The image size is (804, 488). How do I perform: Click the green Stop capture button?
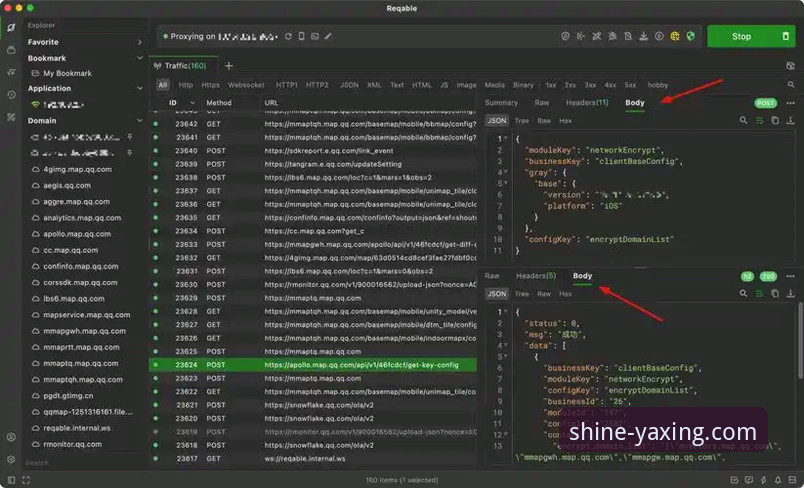coord(742,36)
